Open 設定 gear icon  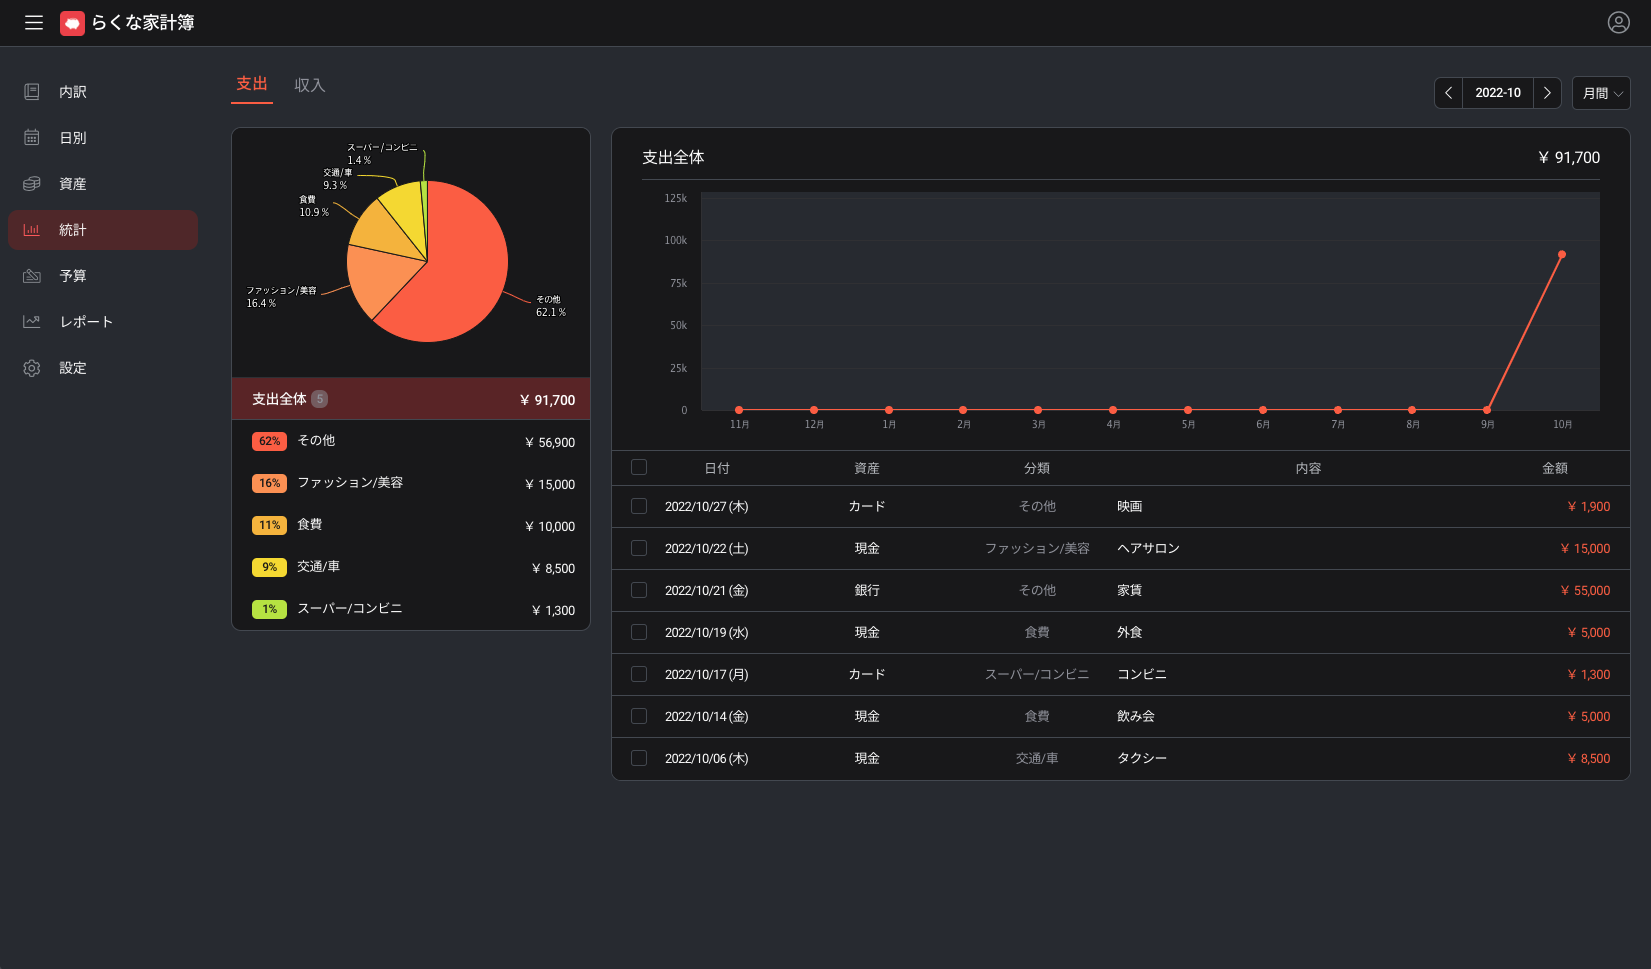tap(32, 368)
